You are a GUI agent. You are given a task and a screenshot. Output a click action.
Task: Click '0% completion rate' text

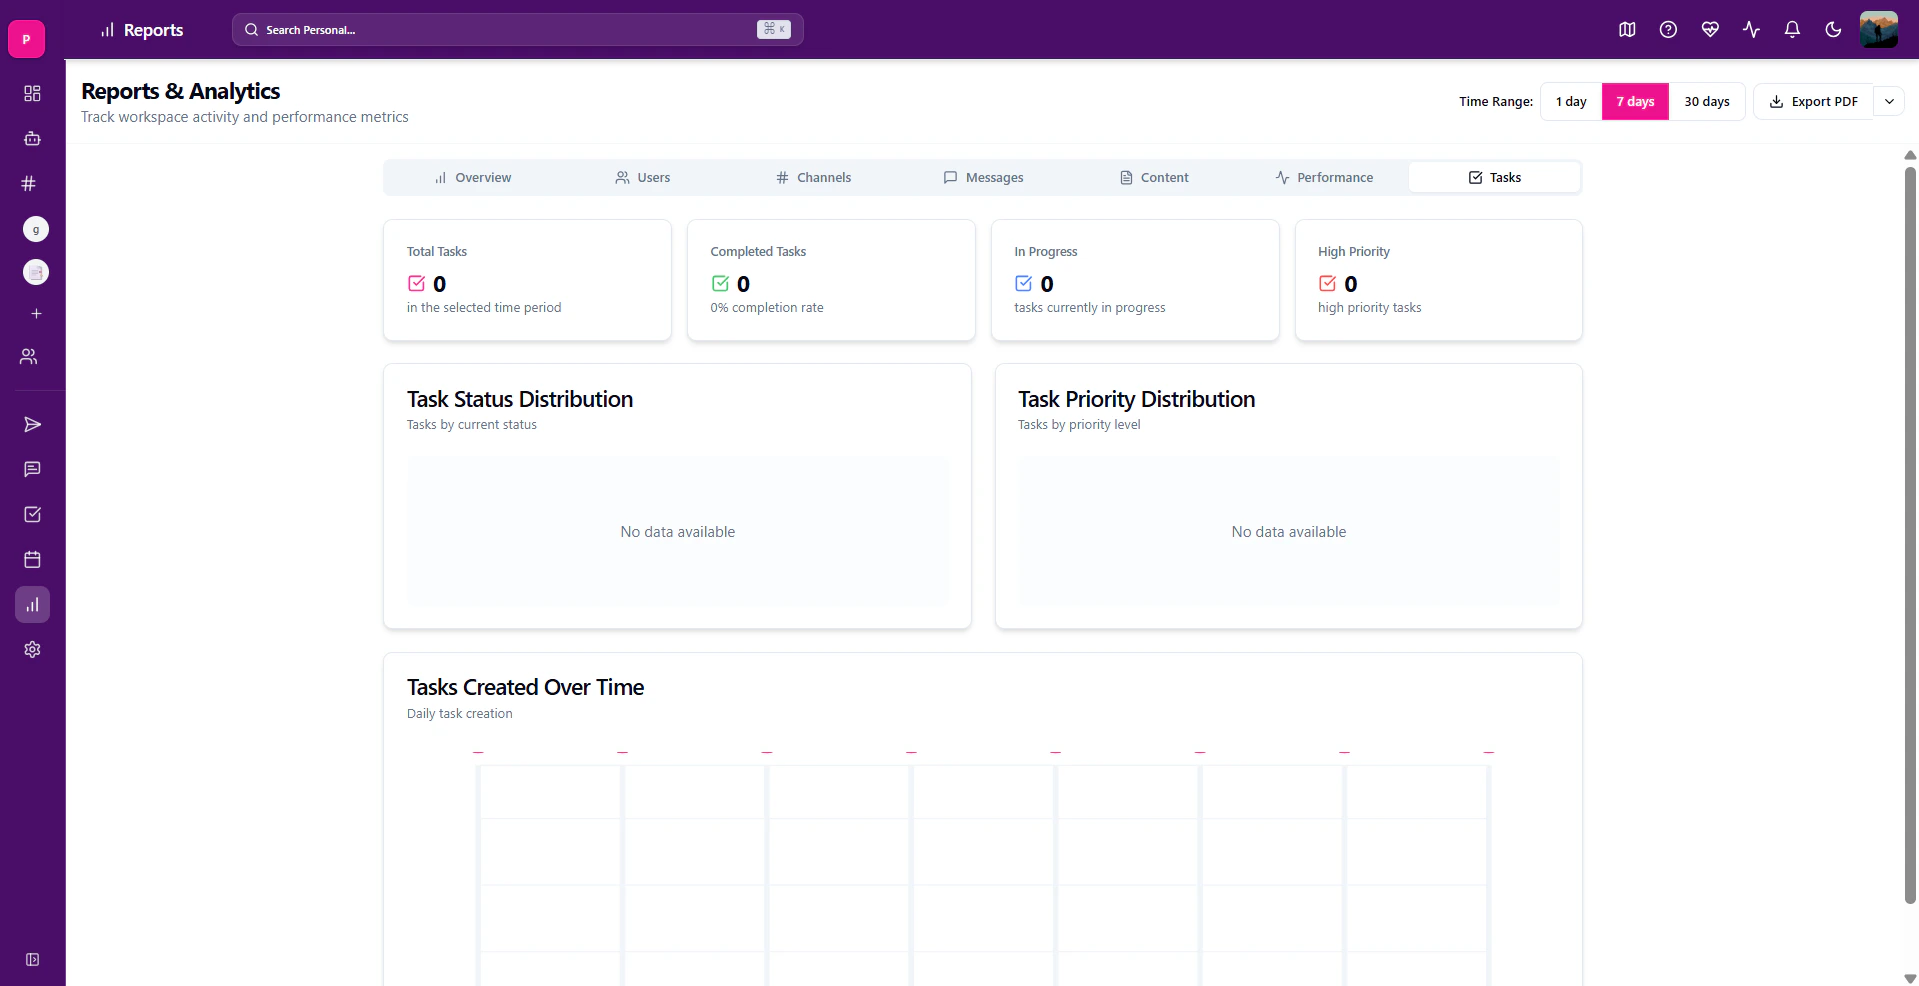pyautogui.click(x=767, y=308)
